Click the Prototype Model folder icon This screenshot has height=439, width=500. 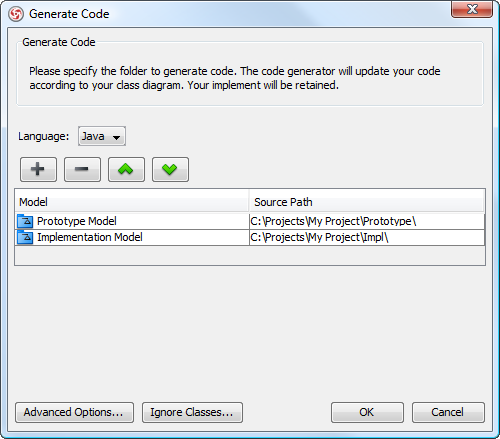click(x=25, y=221)
